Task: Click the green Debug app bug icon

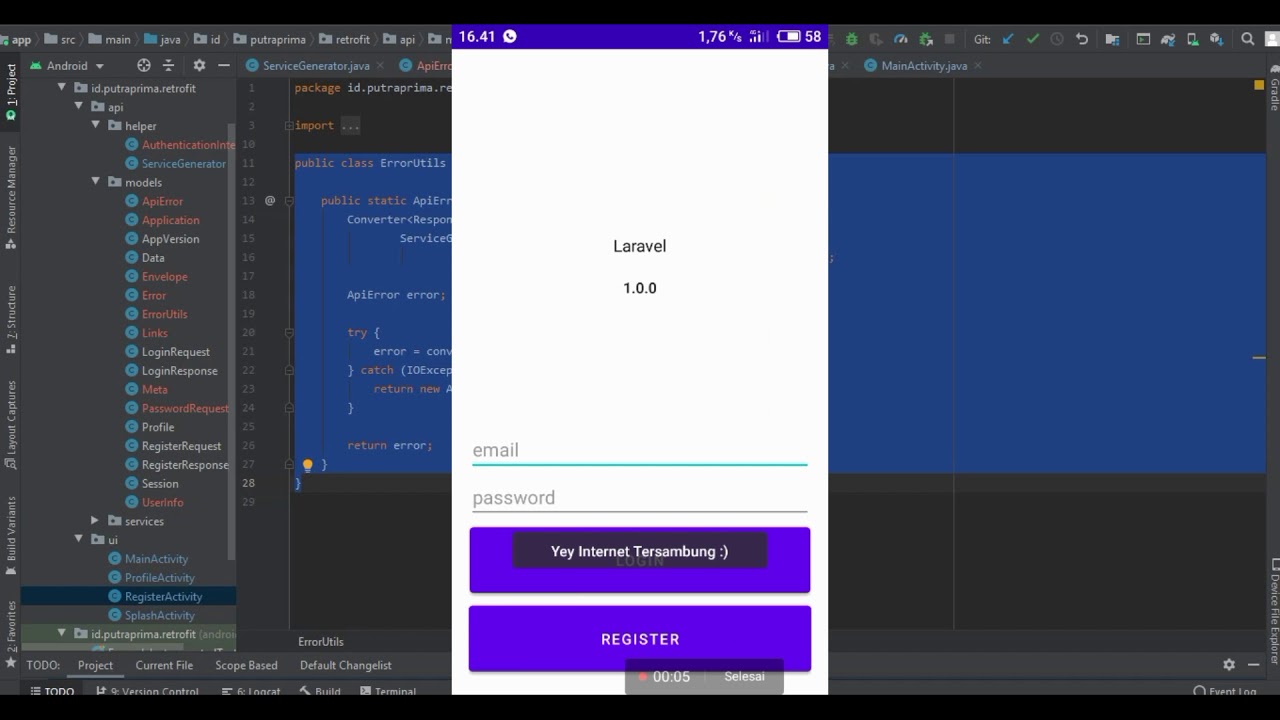Action: click(852, 39)
